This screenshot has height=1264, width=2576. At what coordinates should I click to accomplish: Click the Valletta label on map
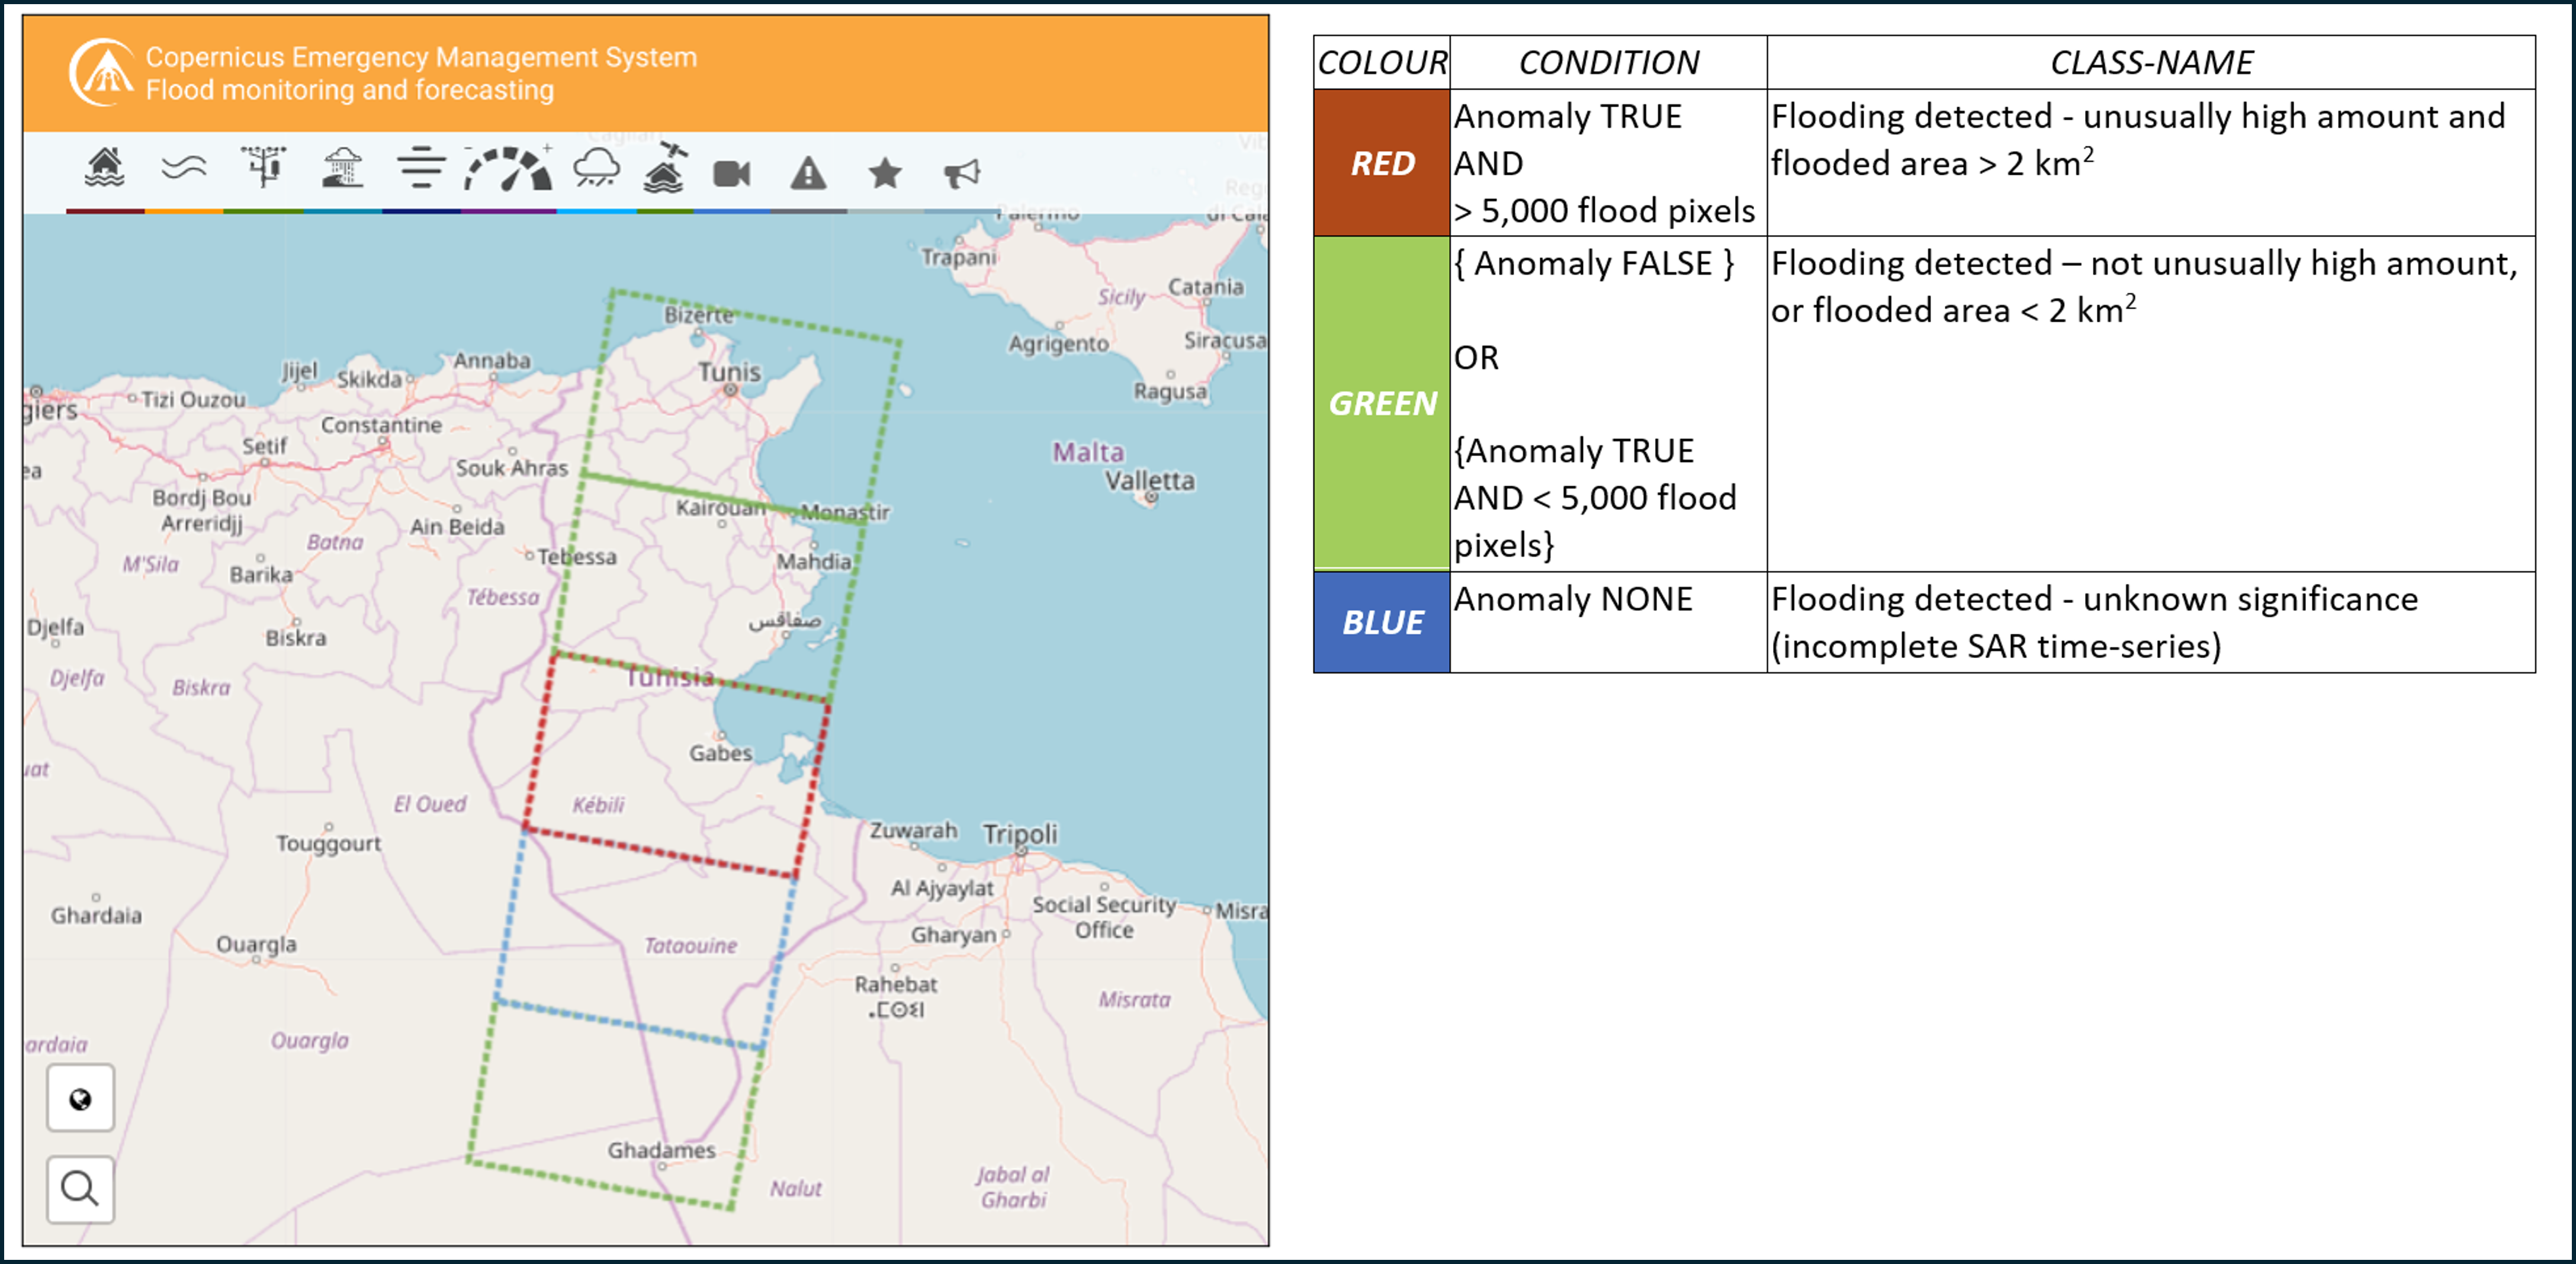1149,481
